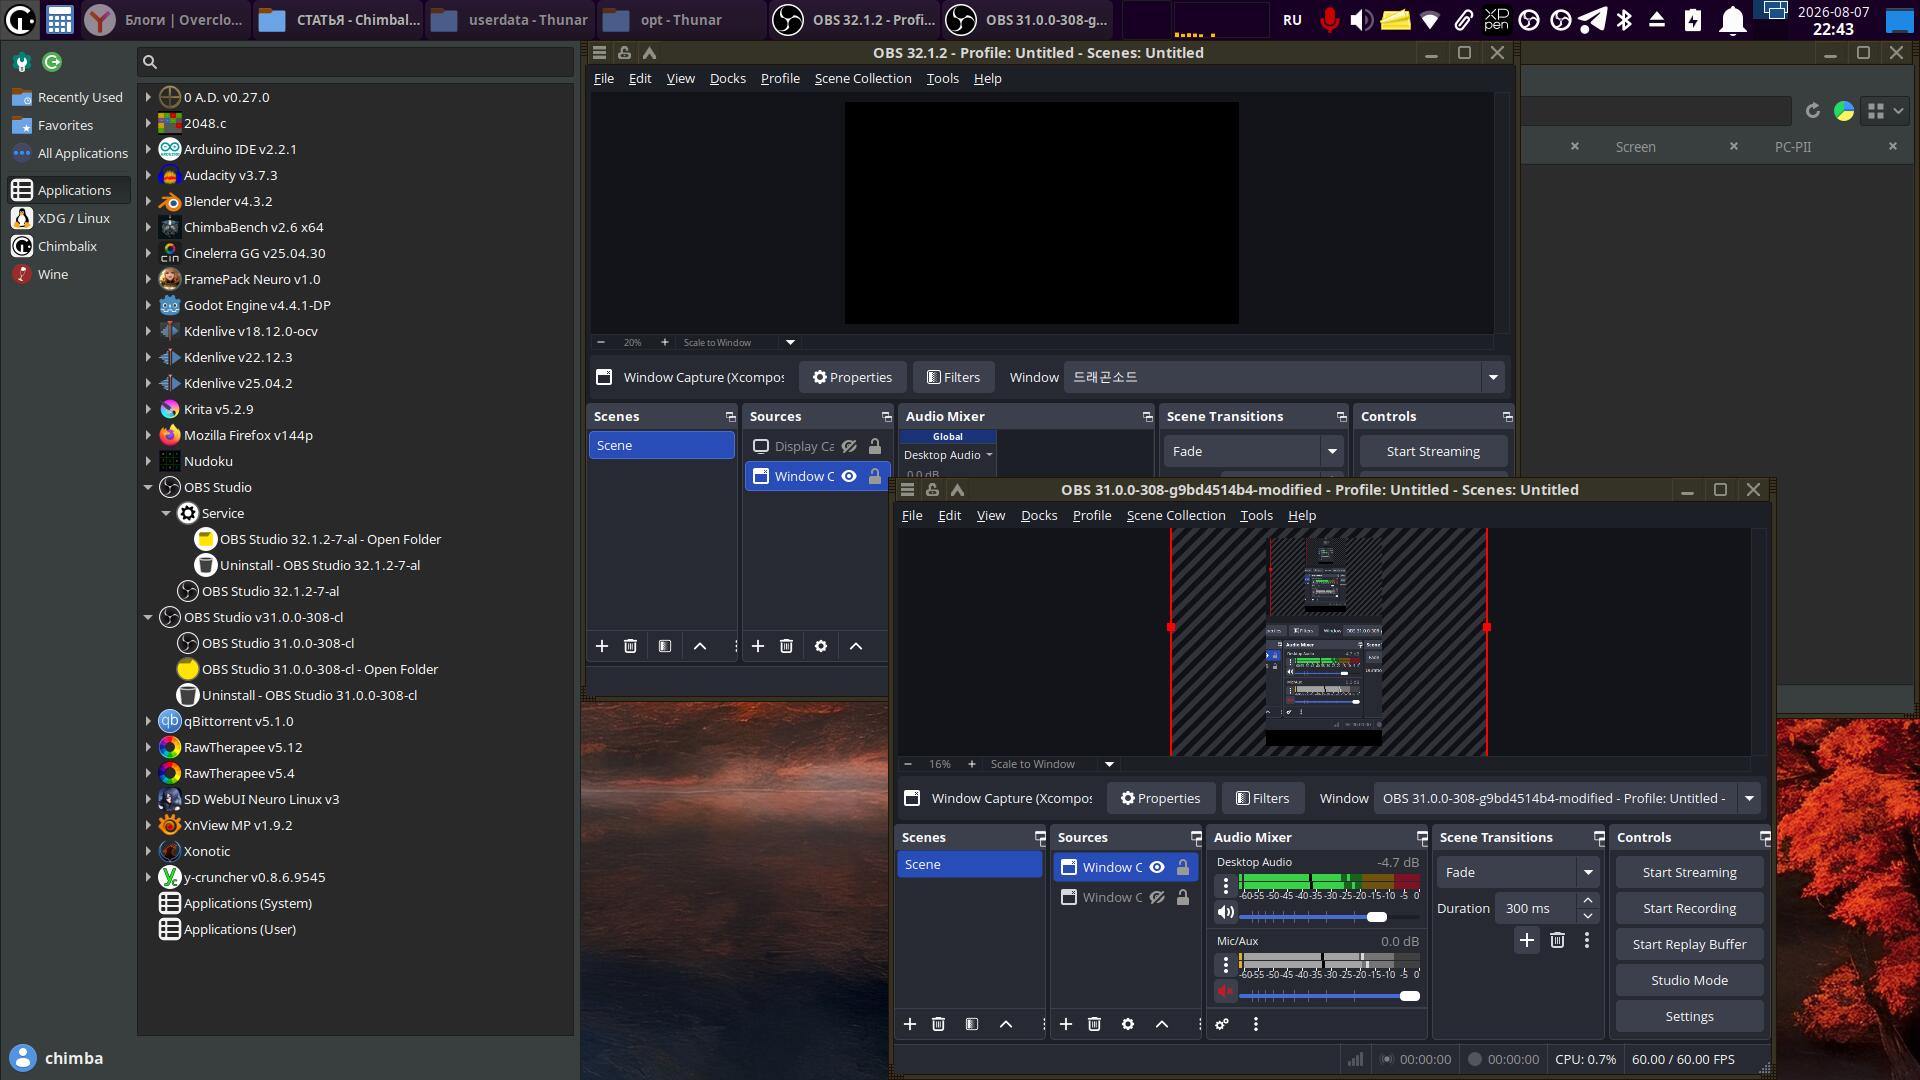Open source properties gear in OBS 31.0.0 Sources toolbar
The image size is (1920, 1080).
tap(1128, 1024)
